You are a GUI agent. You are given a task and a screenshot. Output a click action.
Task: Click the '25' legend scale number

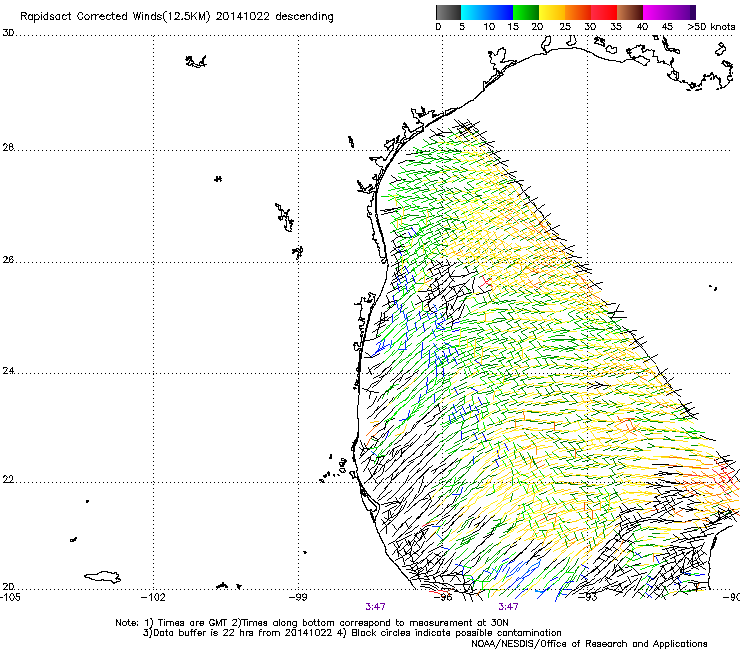[x=565, y=27]
